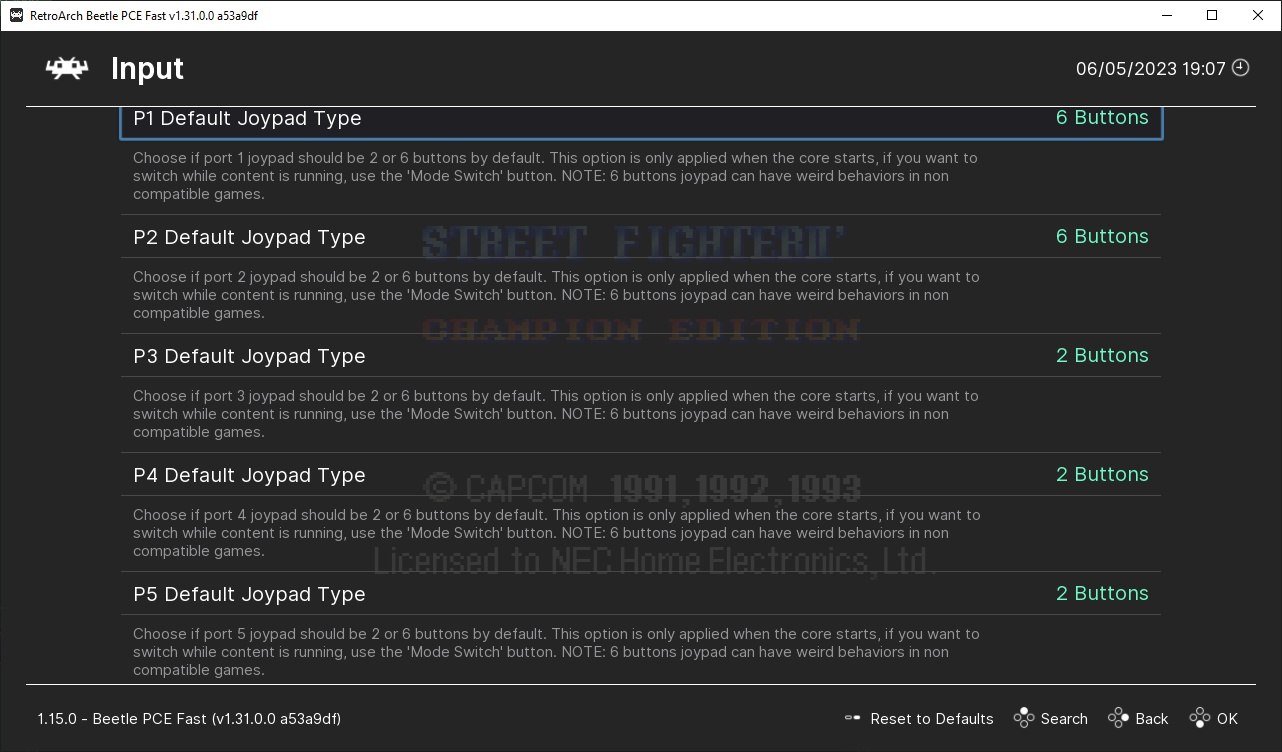
Task: Select the Input menu heading
Action: (146, 68)
